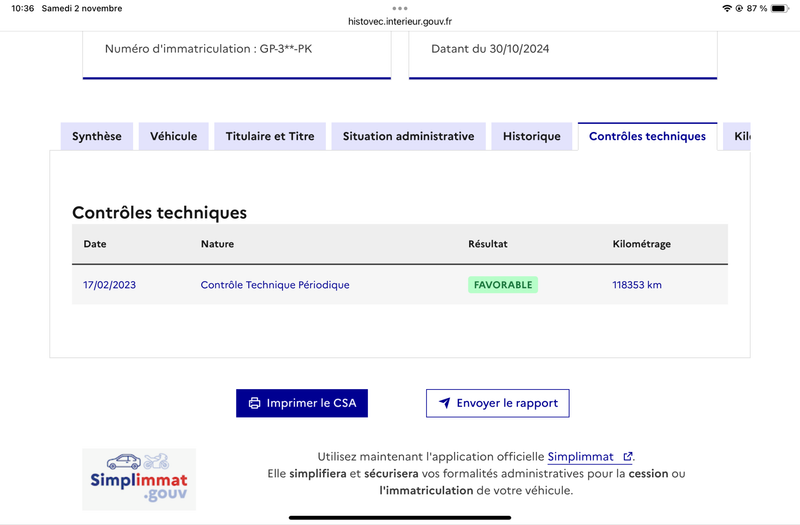Tap the home indicator bar at bottom
The image size is (800, 525).
click(x=400, y=518)
